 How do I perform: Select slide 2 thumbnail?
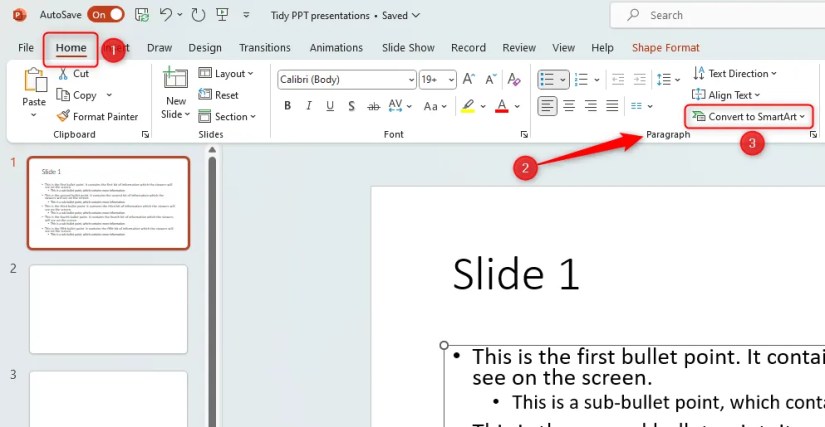108,309
